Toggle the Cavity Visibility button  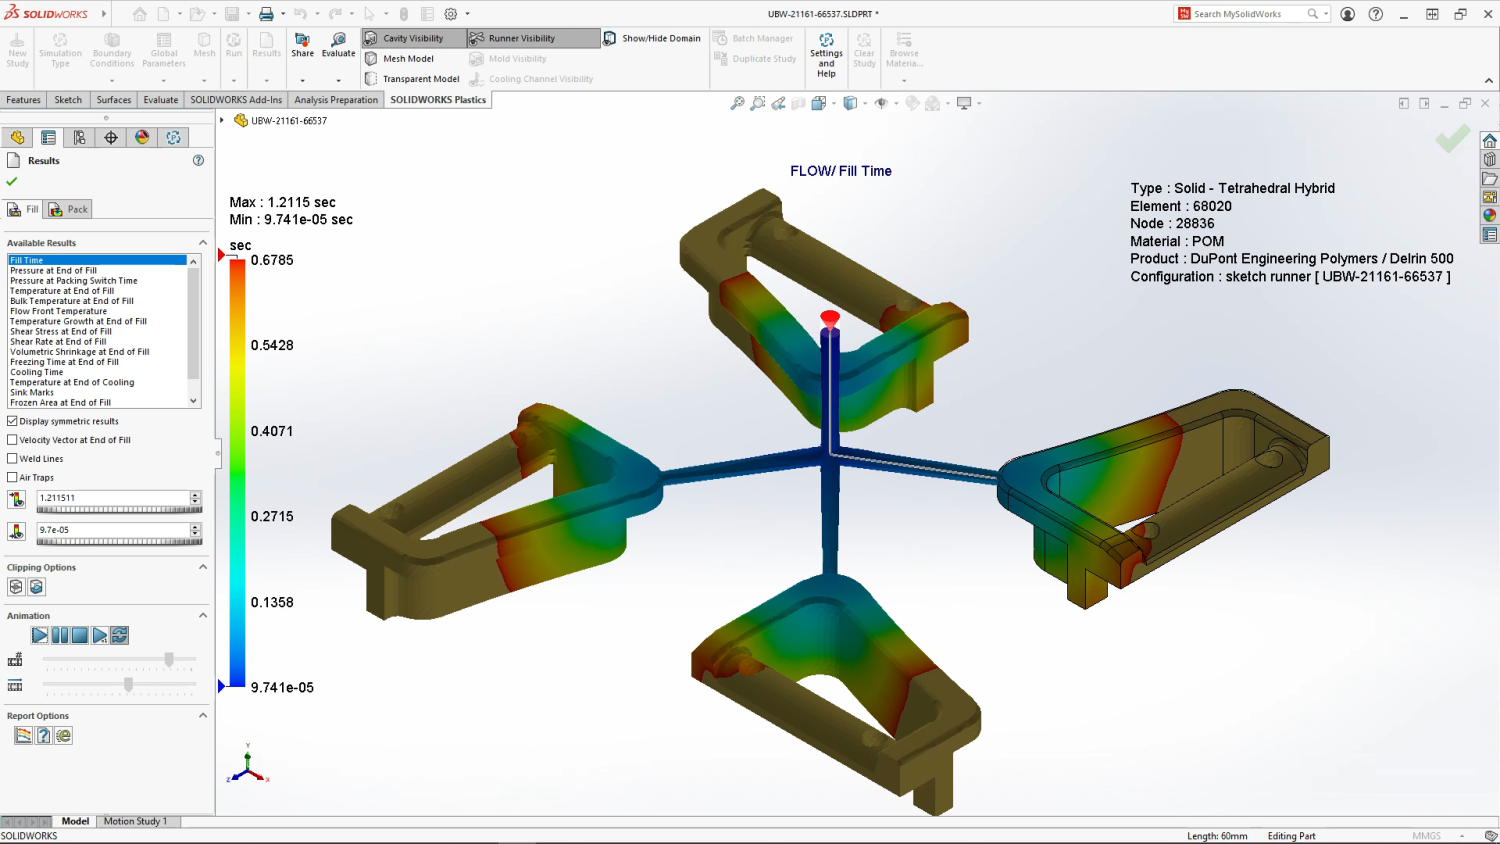pyautogui.click(x=412, y=38)
